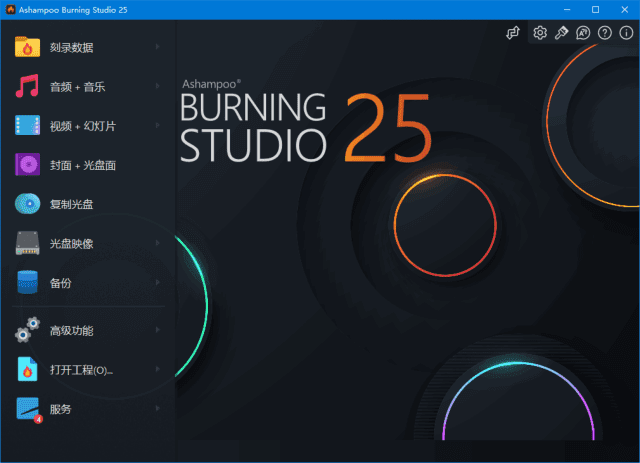640x463 pixels.
Task: Expand the 视频 + 幻灯片 submenu arrow
Action: [x=158, y=126]
